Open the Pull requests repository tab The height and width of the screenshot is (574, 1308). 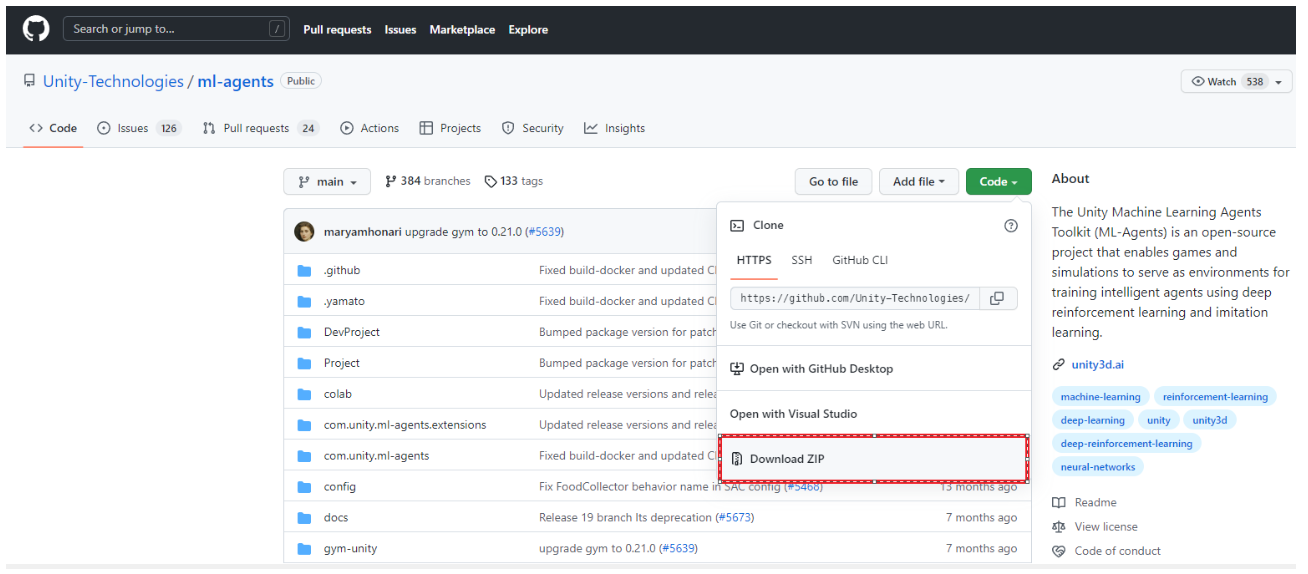(x=260, y=128)
